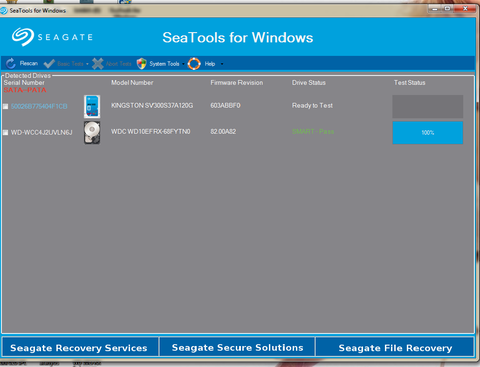Click the Seagate logo in the header
Screen dimensions: 480x367
pos(52,37)
